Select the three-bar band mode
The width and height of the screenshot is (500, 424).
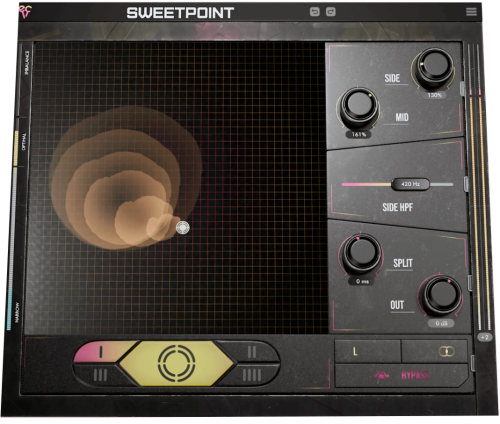click(100, 375)
